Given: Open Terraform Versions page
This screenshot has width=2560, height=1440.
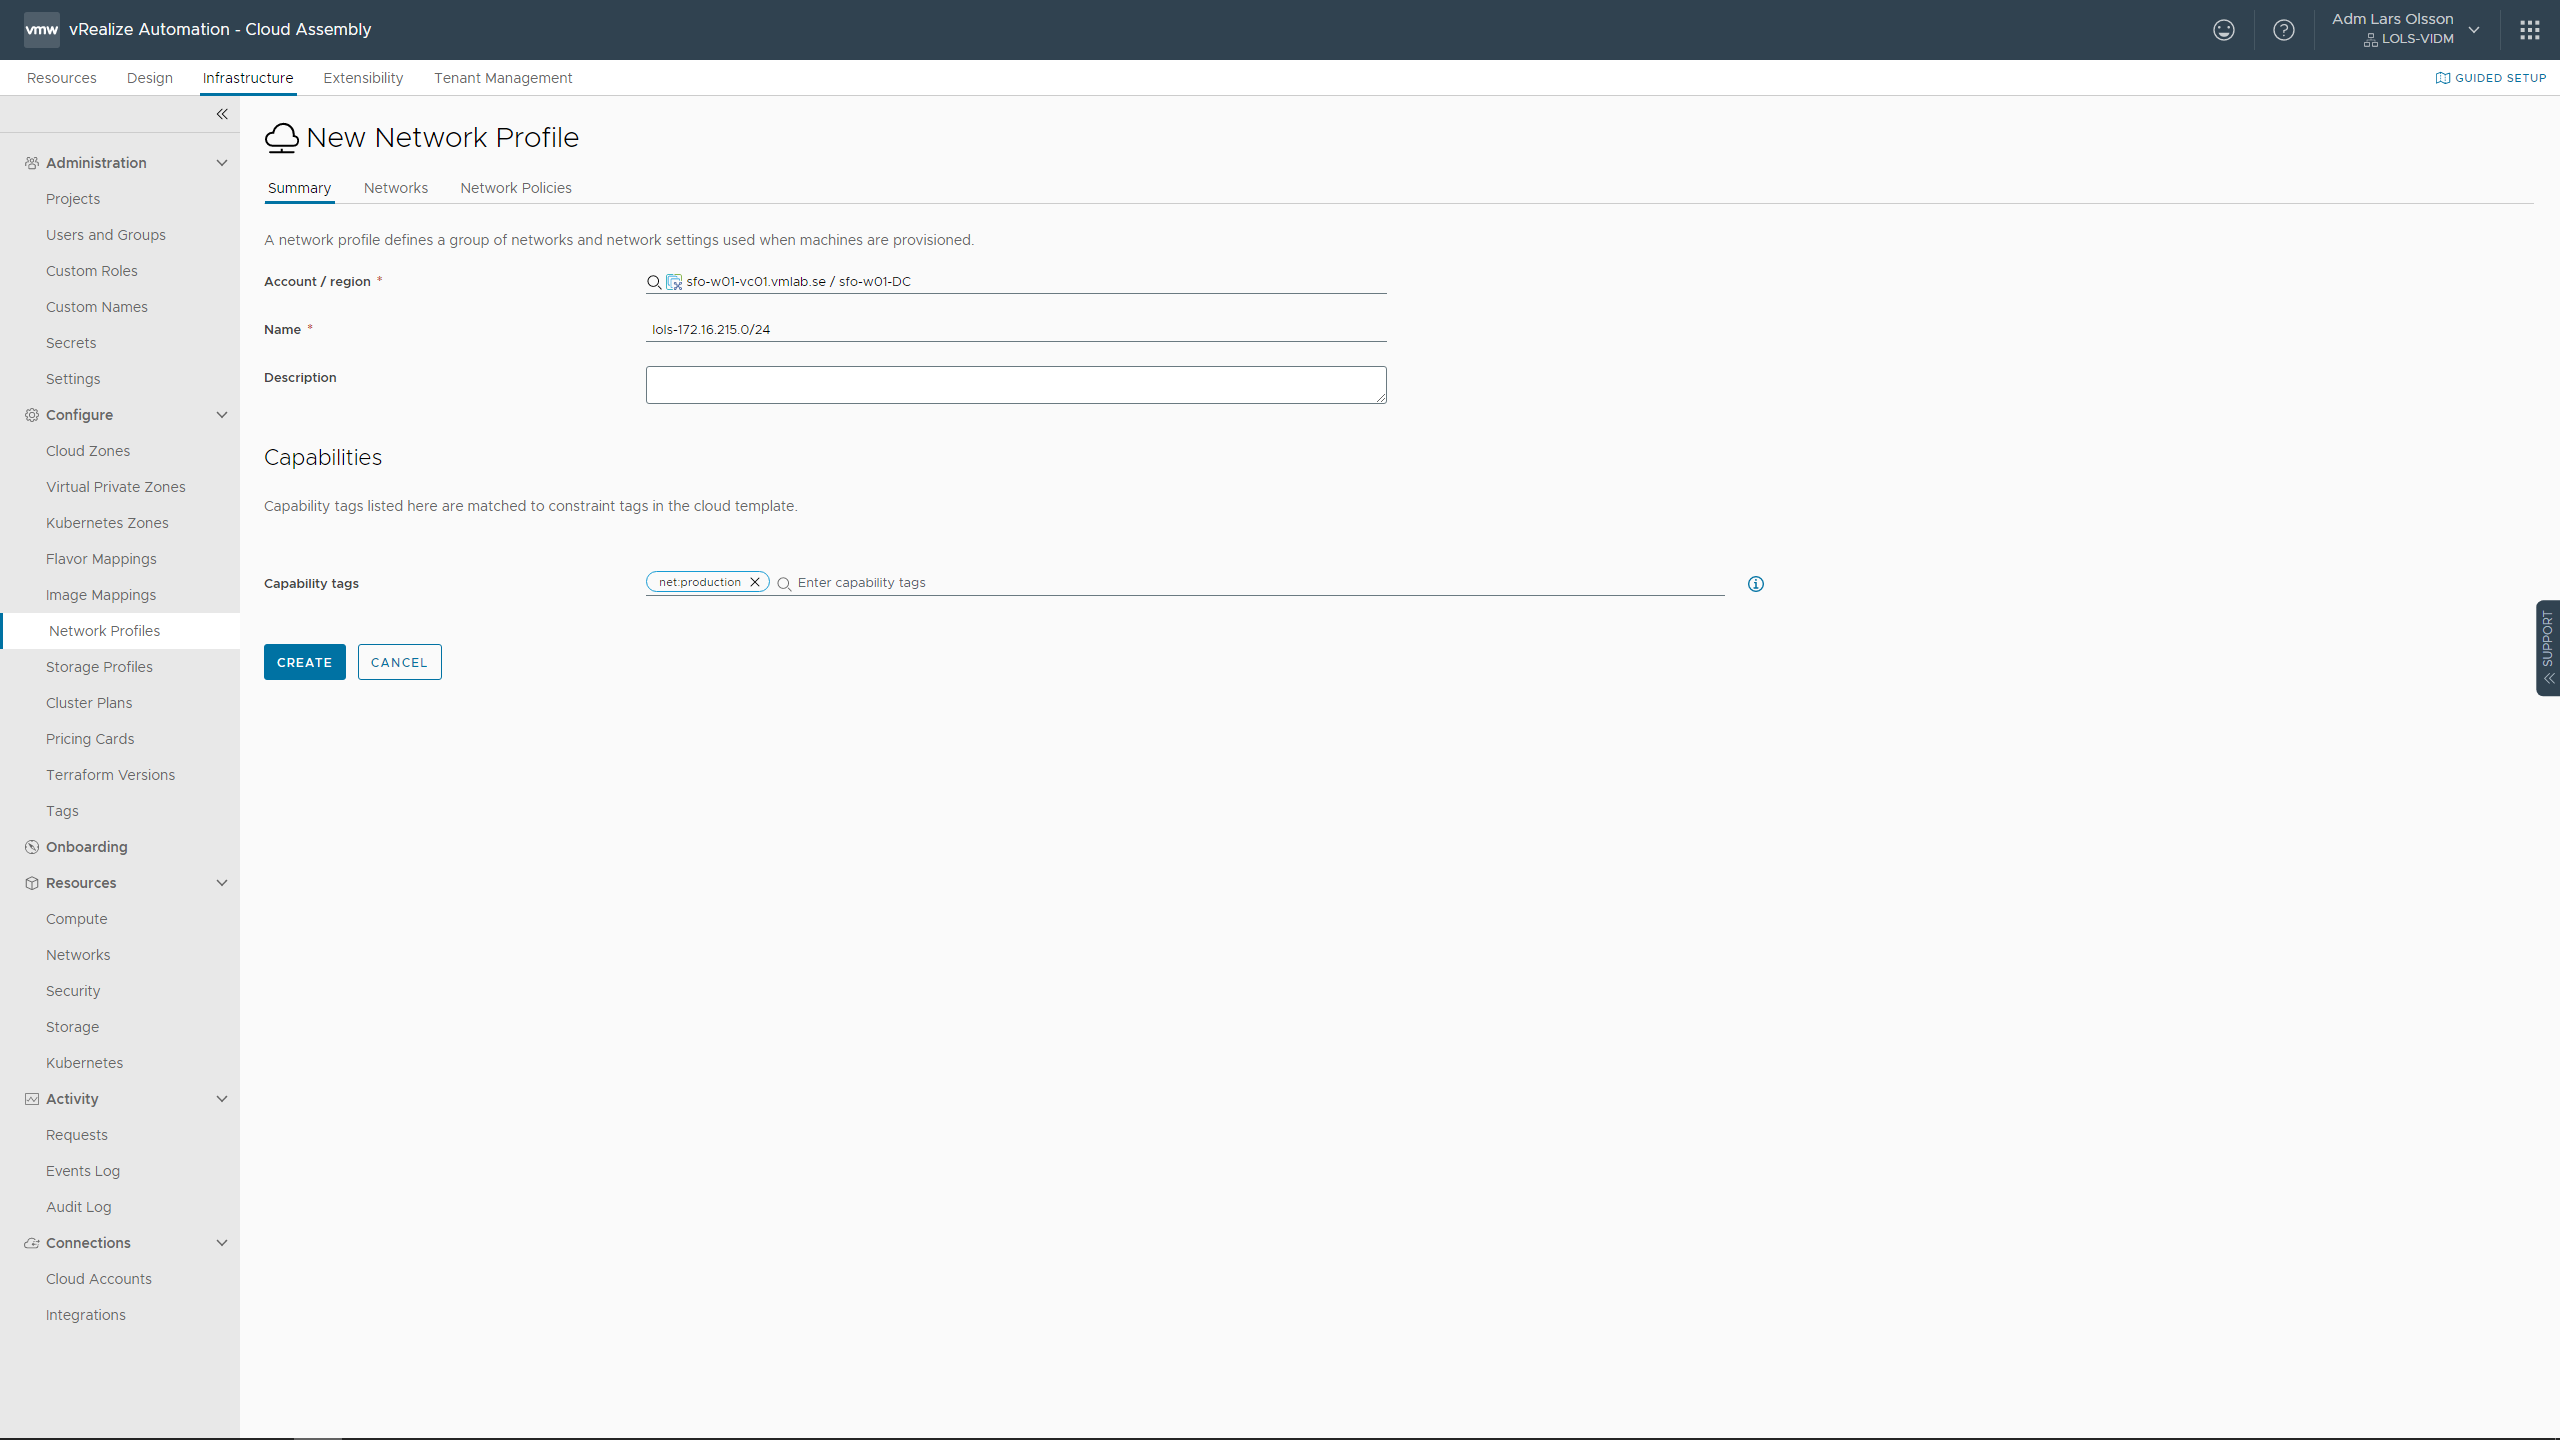Looking at the screenshot, I should (110, 775).
